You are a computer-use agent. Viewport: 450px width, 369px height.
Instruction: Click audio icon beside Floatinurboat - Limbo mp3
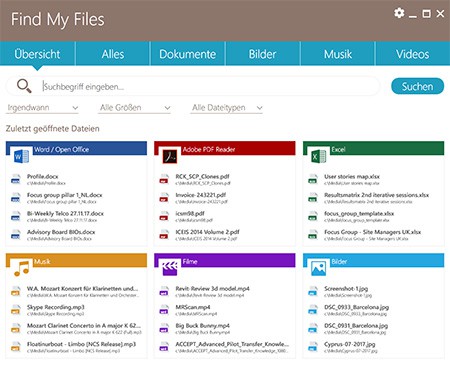click(16, 347)
